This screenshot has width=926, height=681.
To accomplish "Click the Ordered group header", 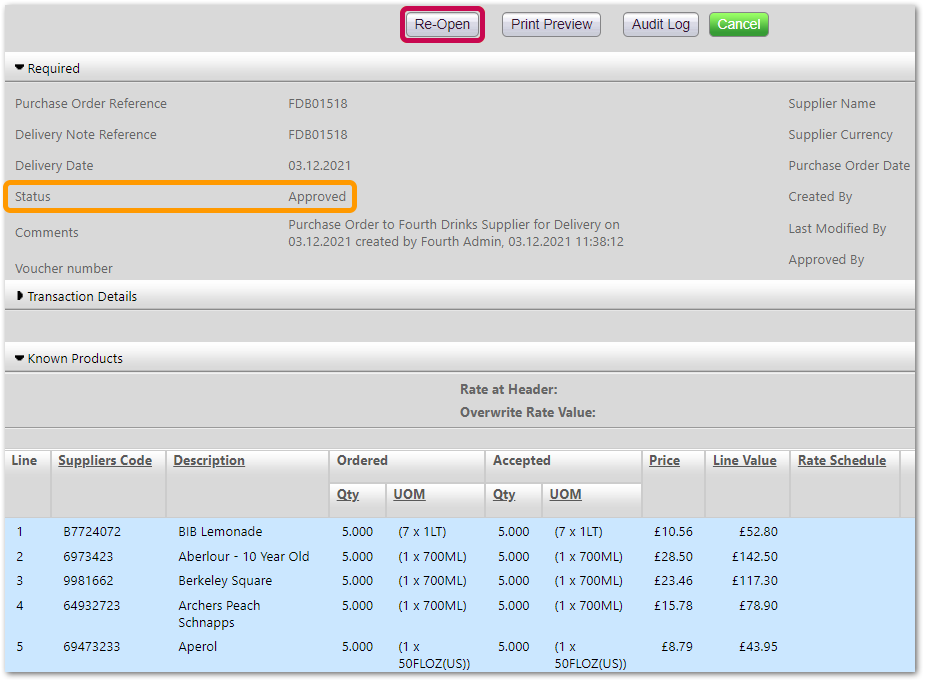I will [x=362, y=460].
